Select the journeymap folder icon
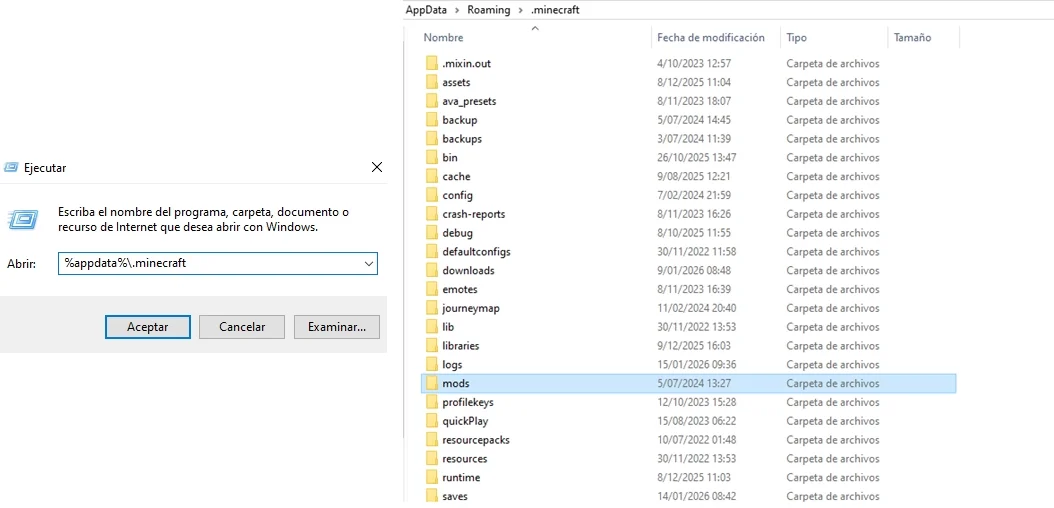The height and width of the screenshot is (508, 1054). click(x=432, y=308)
